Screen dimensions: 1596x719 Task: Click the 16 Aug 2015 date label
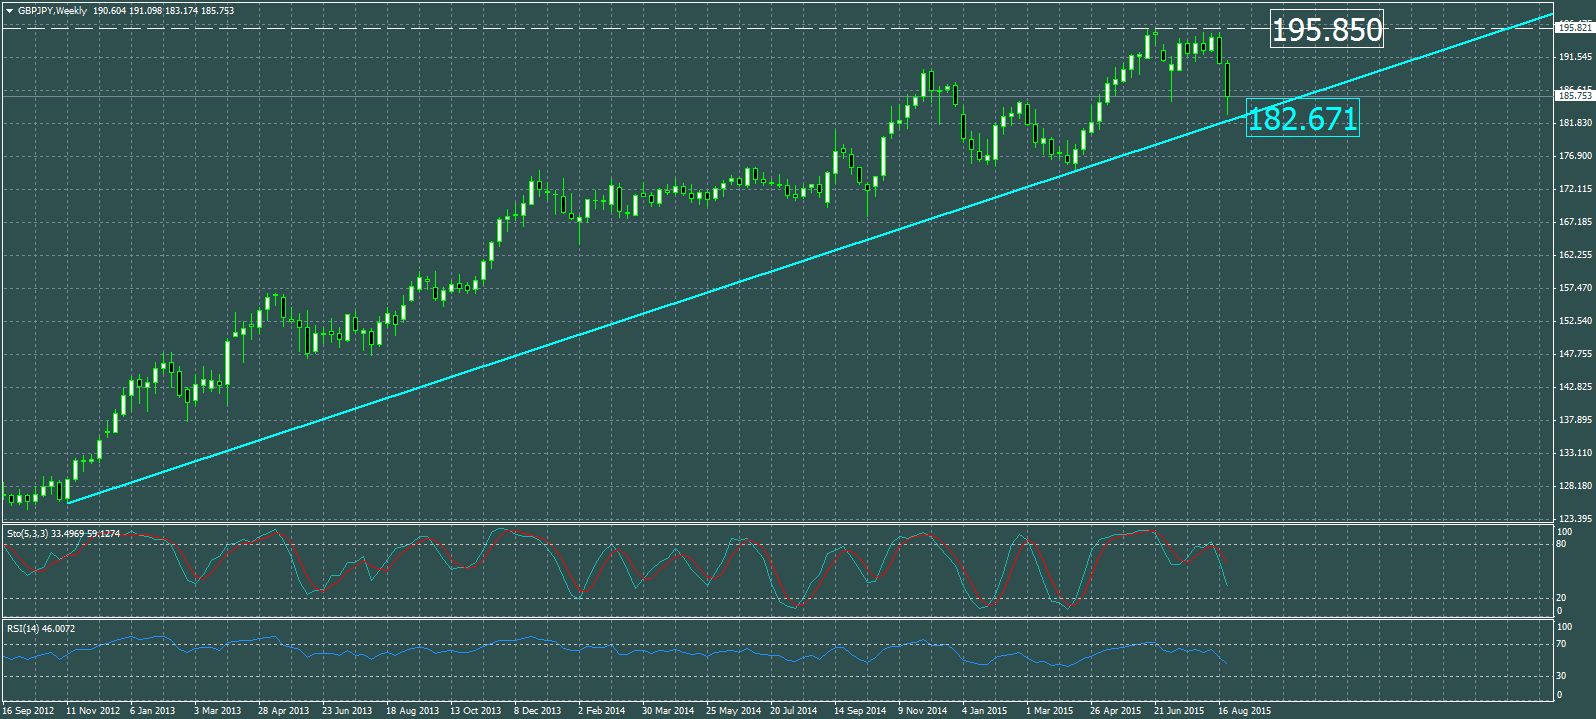coord(1244,711)
